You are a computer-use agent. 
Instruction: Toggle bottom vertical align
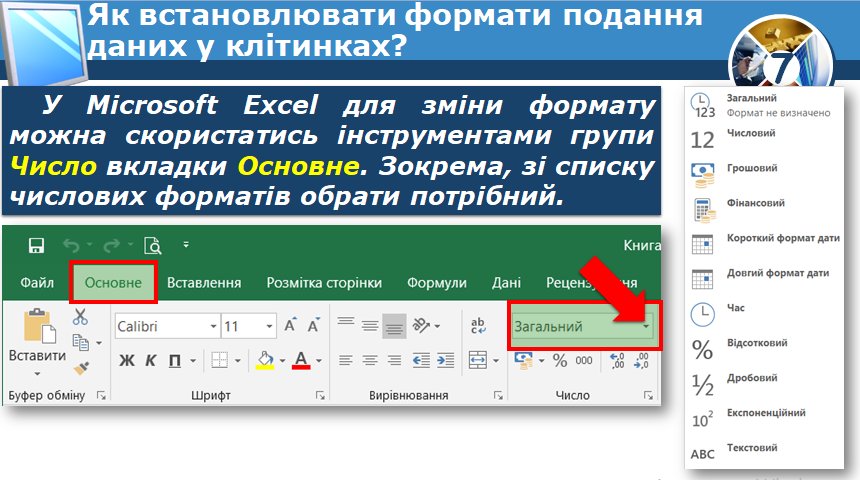[x=394, y=326]
